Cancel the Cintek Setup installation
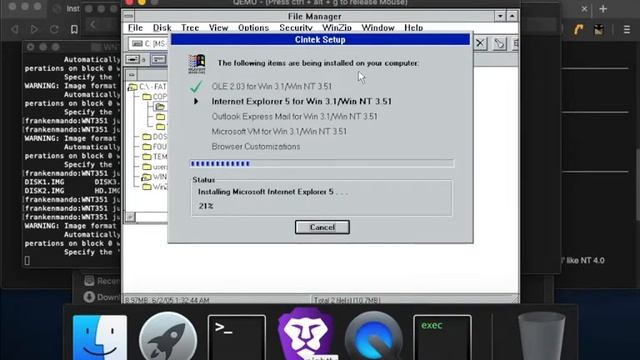This screenshot has height=360, width=640. pyautogui.click(x=322, y=227)
